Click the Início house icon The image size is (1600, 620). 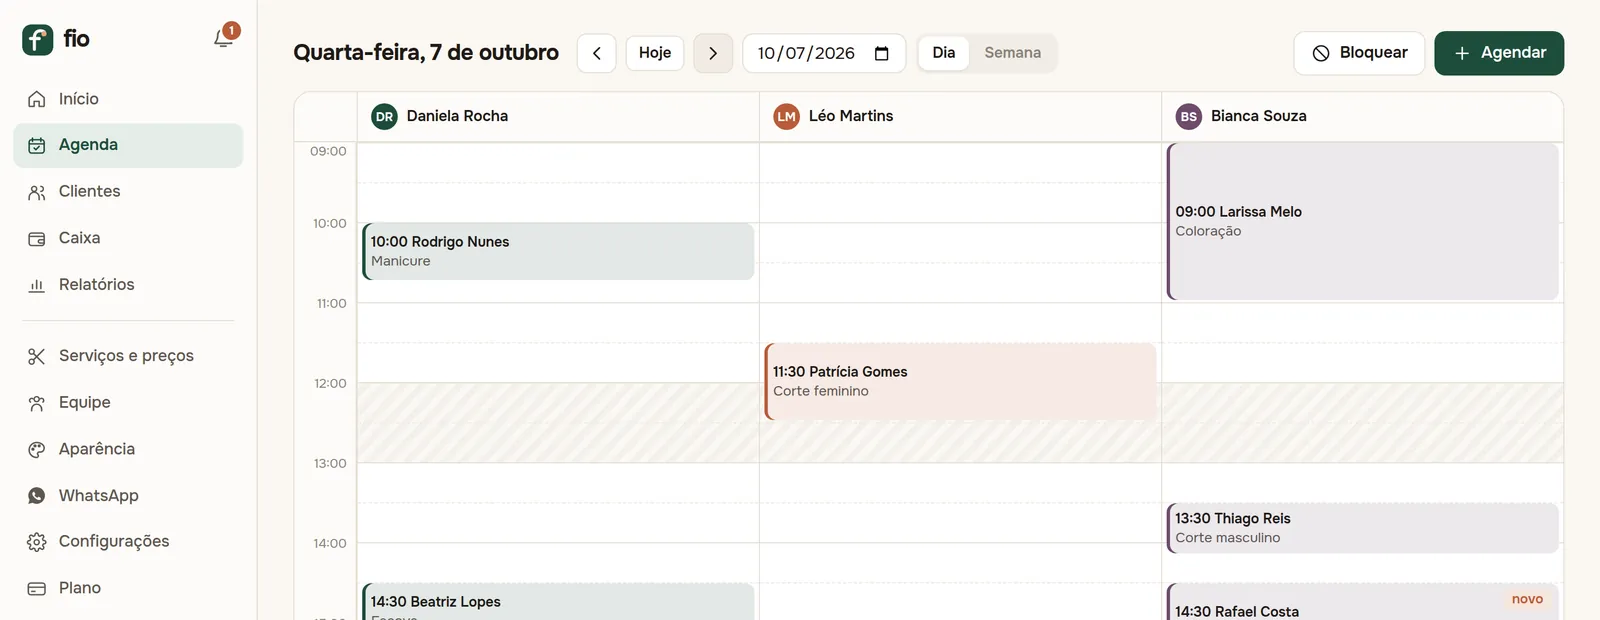pos(37,99)
